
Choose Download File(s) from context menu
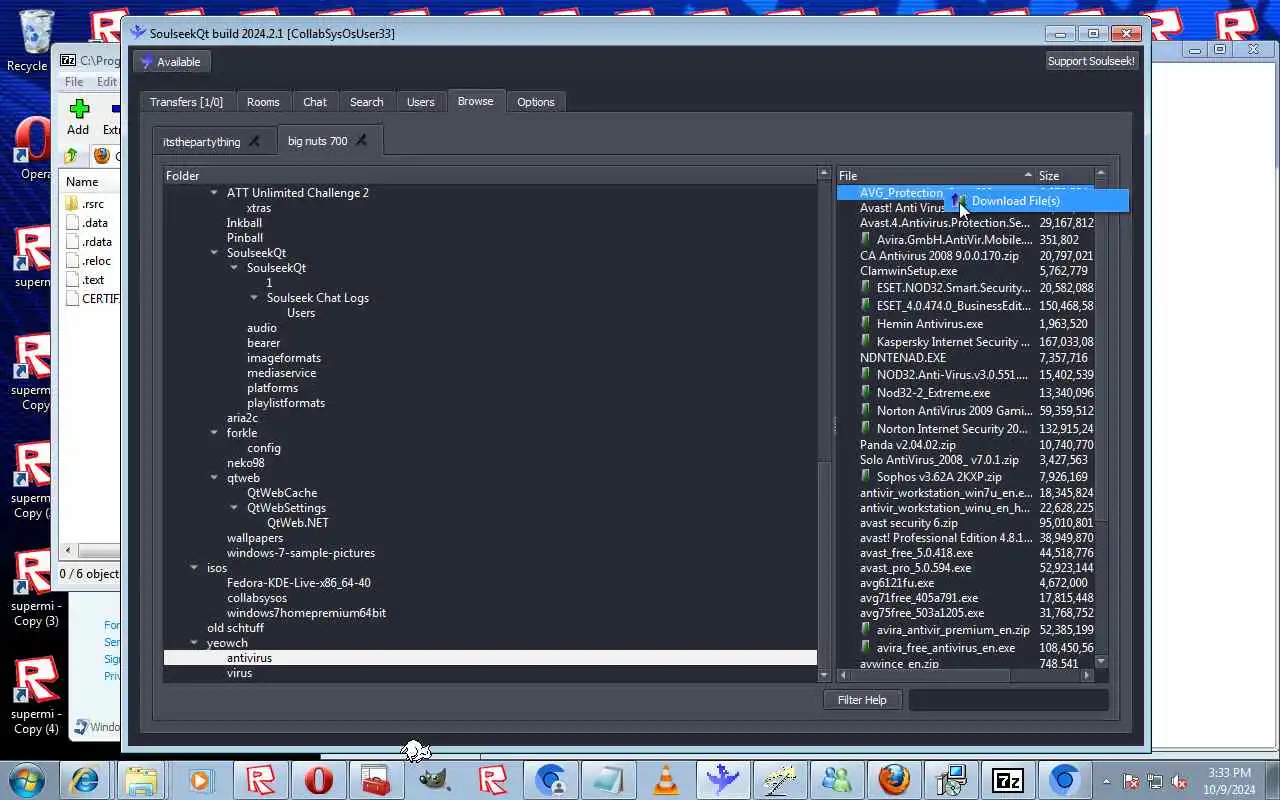click(x=1036, y=201)
